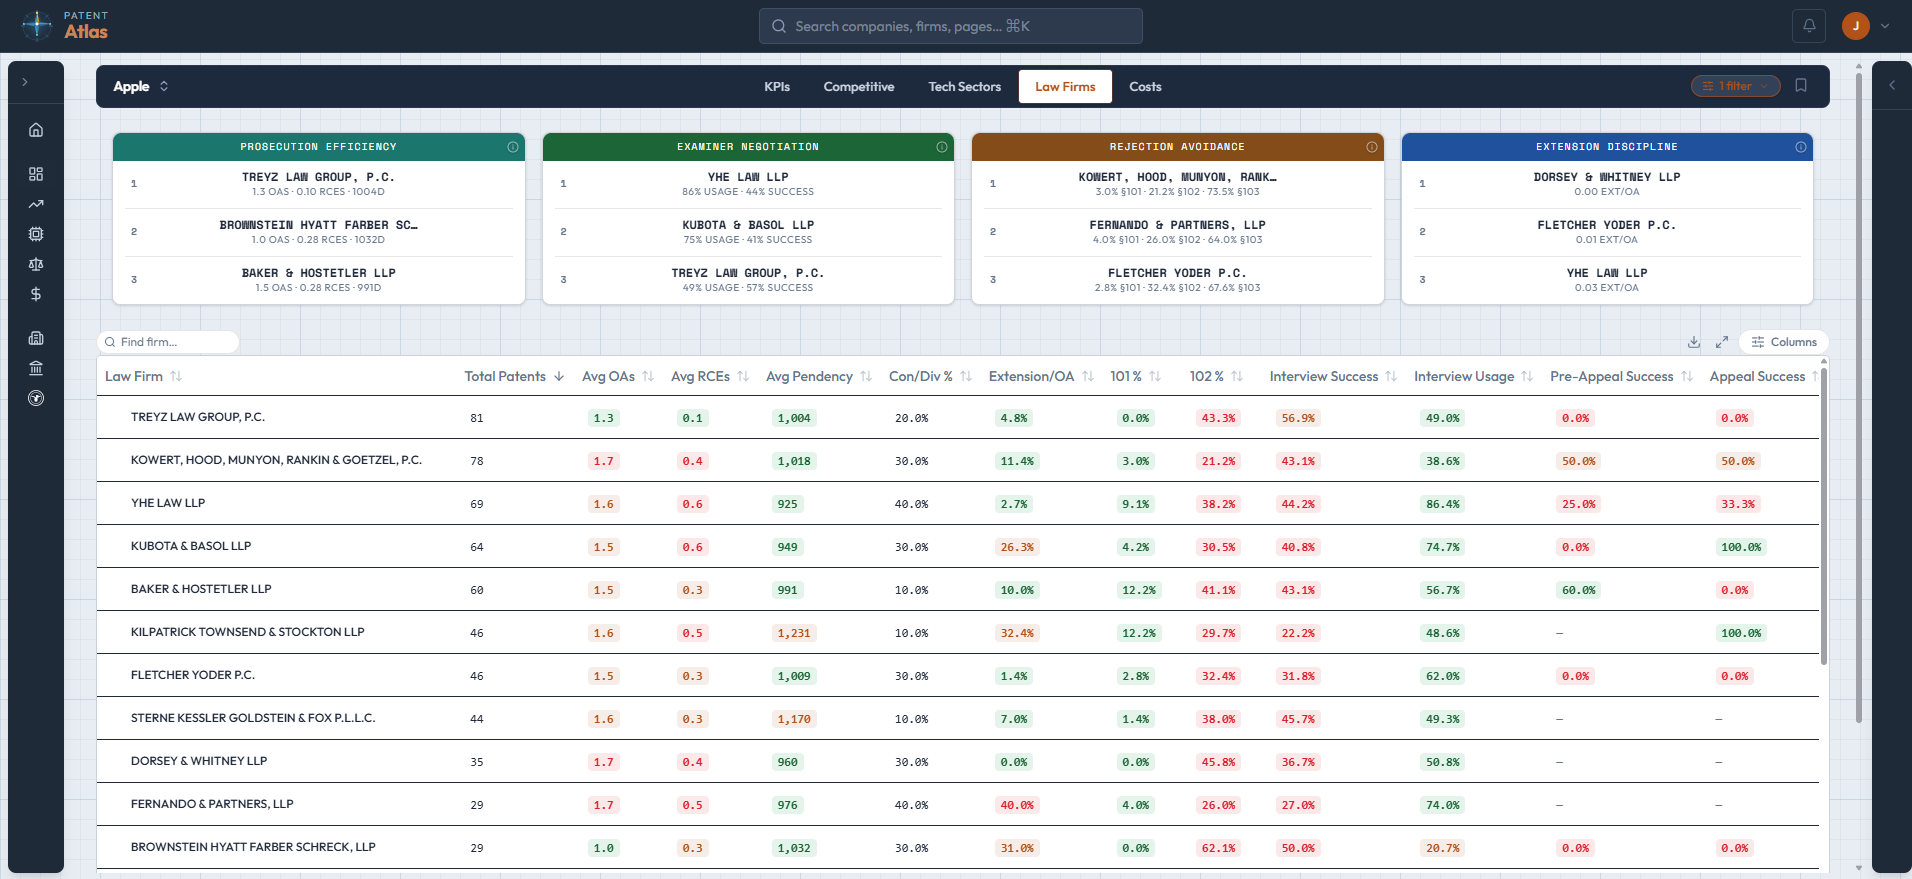Image resolution: width=1912 pixels, height=879 pixels.
Task: Select the KUBOTA & BASOL LLP table row
Action: pyautogui.click(x=958, y=546)
